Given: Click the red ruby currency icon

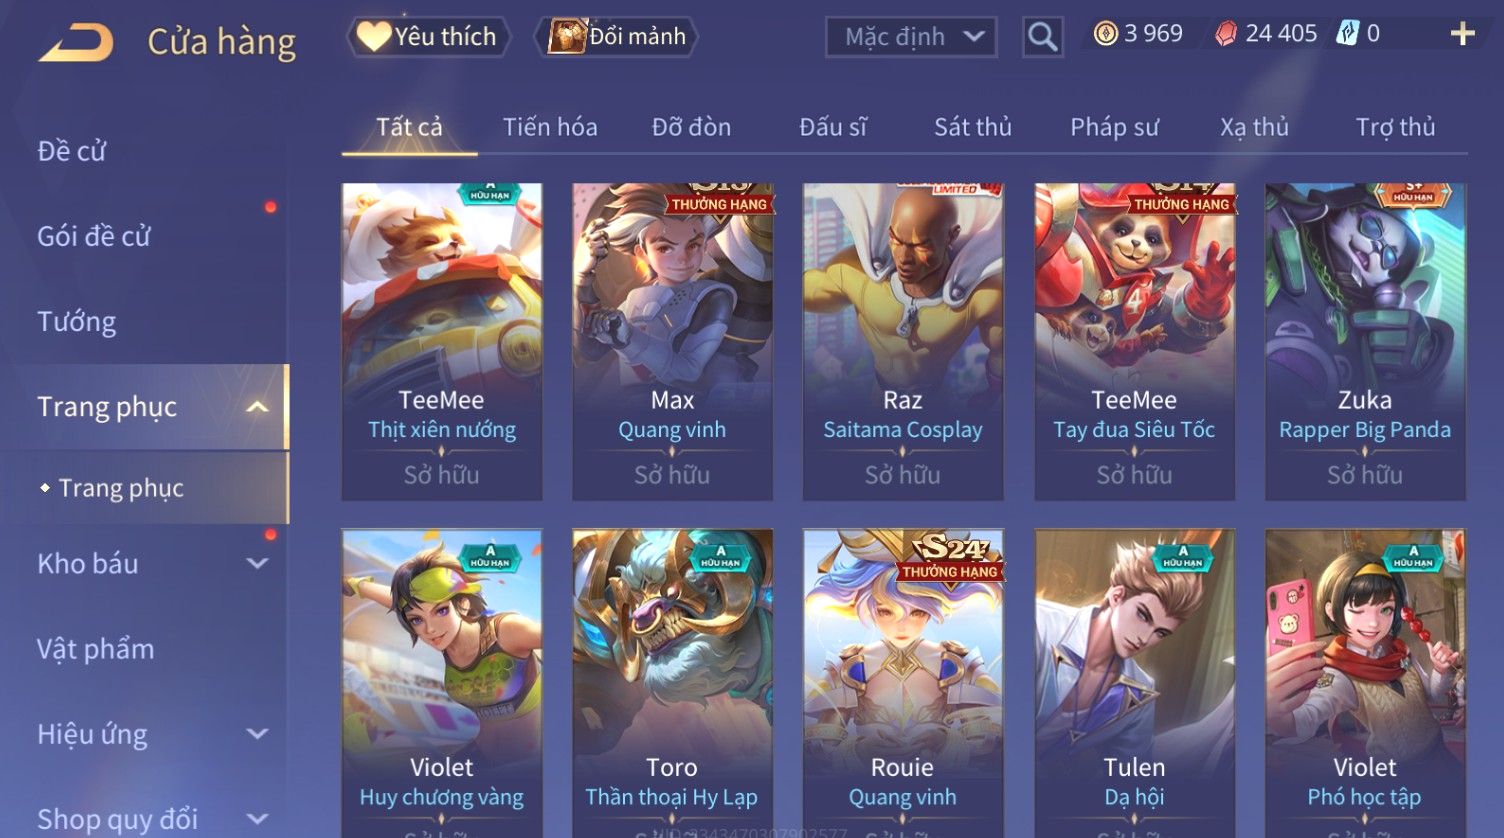Looking at the screenshot, I should 1225,34.
